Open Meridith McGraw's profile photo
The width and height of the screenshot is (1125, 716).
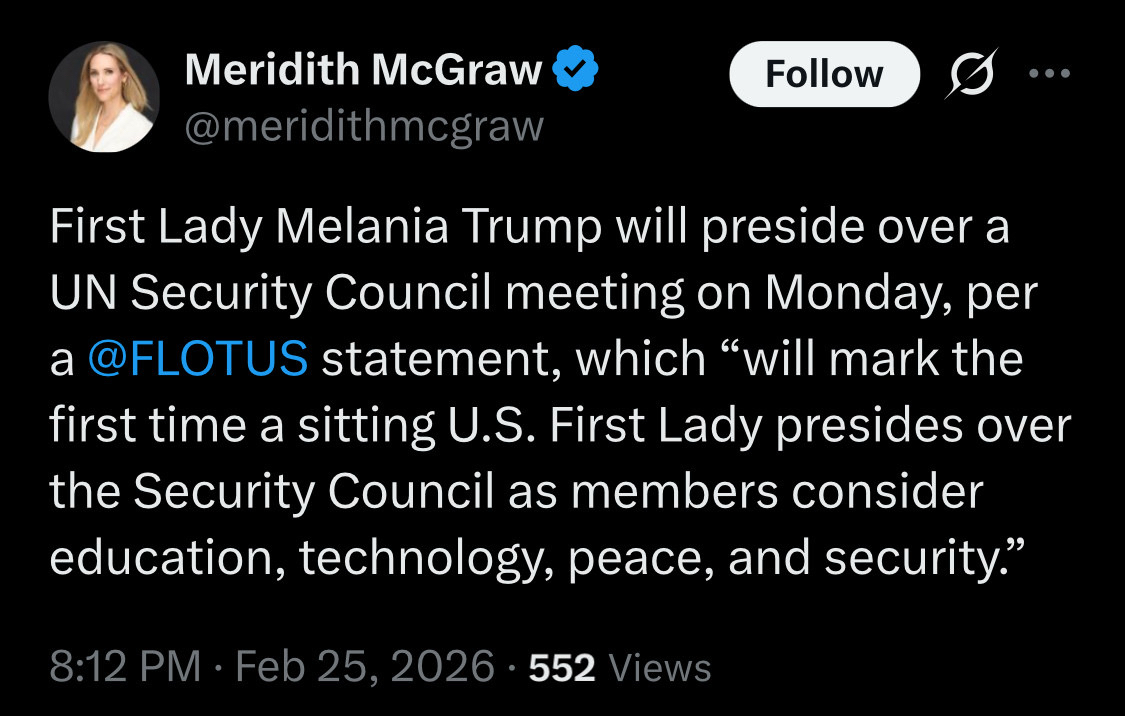[x=104, y=97]
